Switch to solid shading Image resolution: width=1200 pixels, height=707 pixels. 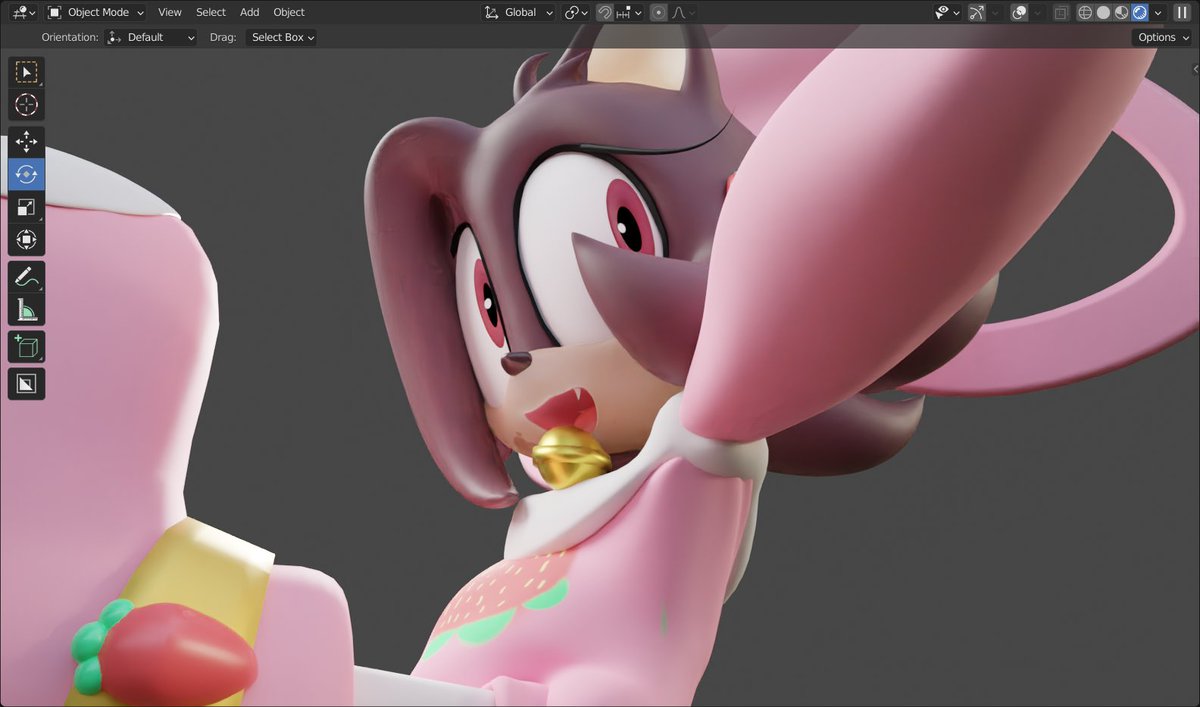click(x=1103, y=12)
